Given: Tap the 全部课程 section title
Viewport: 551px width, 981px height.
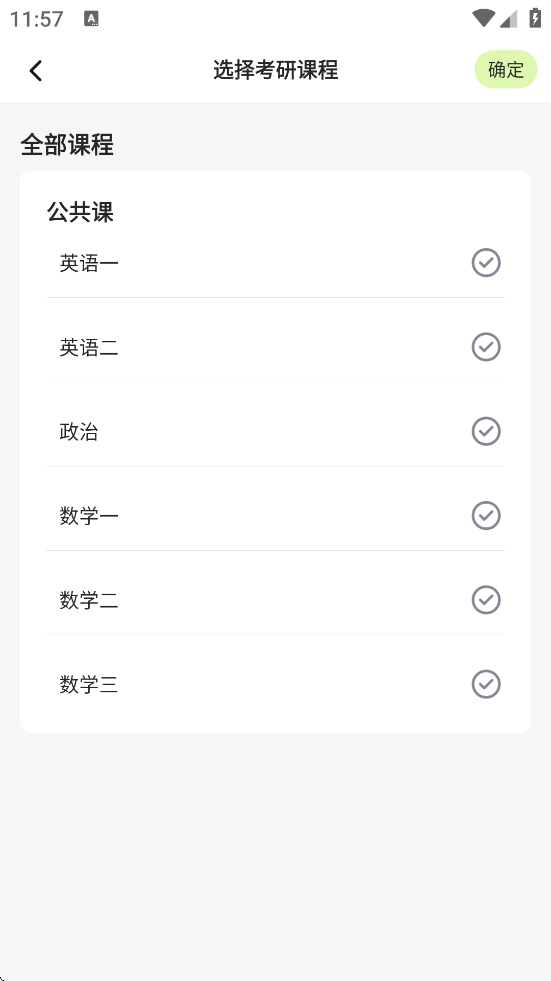Looking at the screenshot, I should [x=67, y=145].
